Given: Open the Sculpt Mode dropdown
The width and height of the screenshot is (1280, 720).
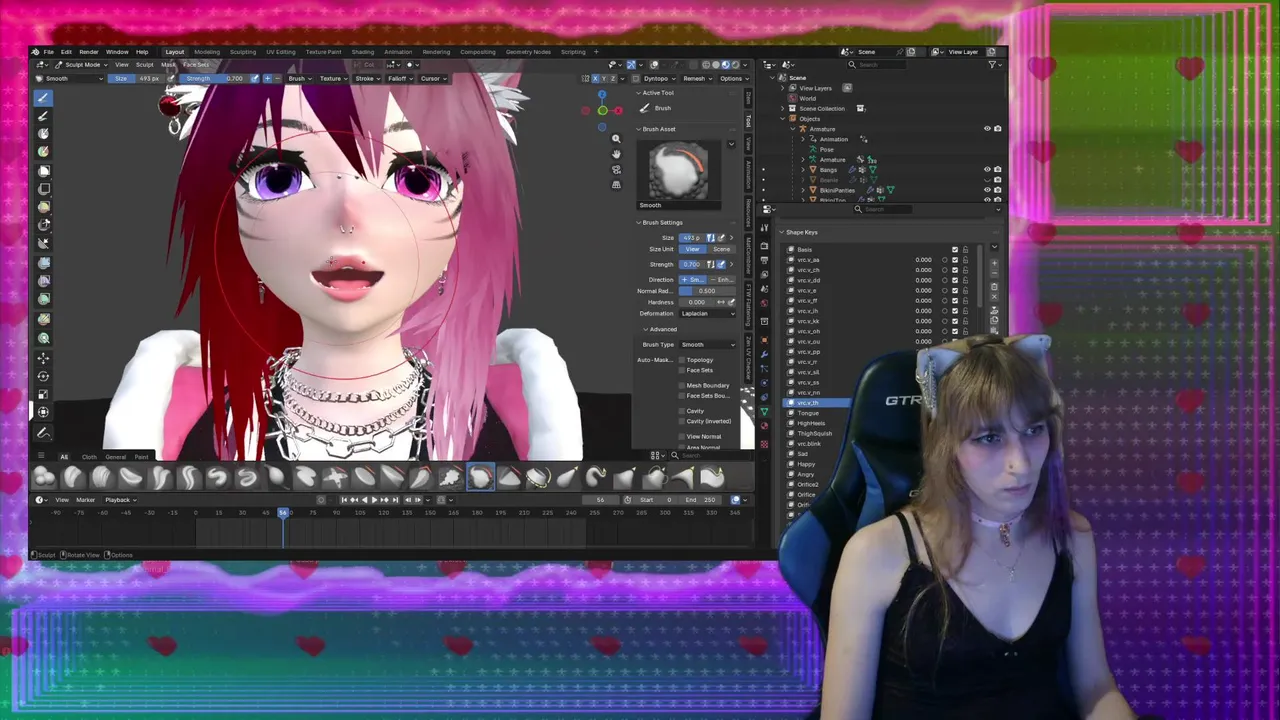Looking at the screenshot, I should coord(82,65).
